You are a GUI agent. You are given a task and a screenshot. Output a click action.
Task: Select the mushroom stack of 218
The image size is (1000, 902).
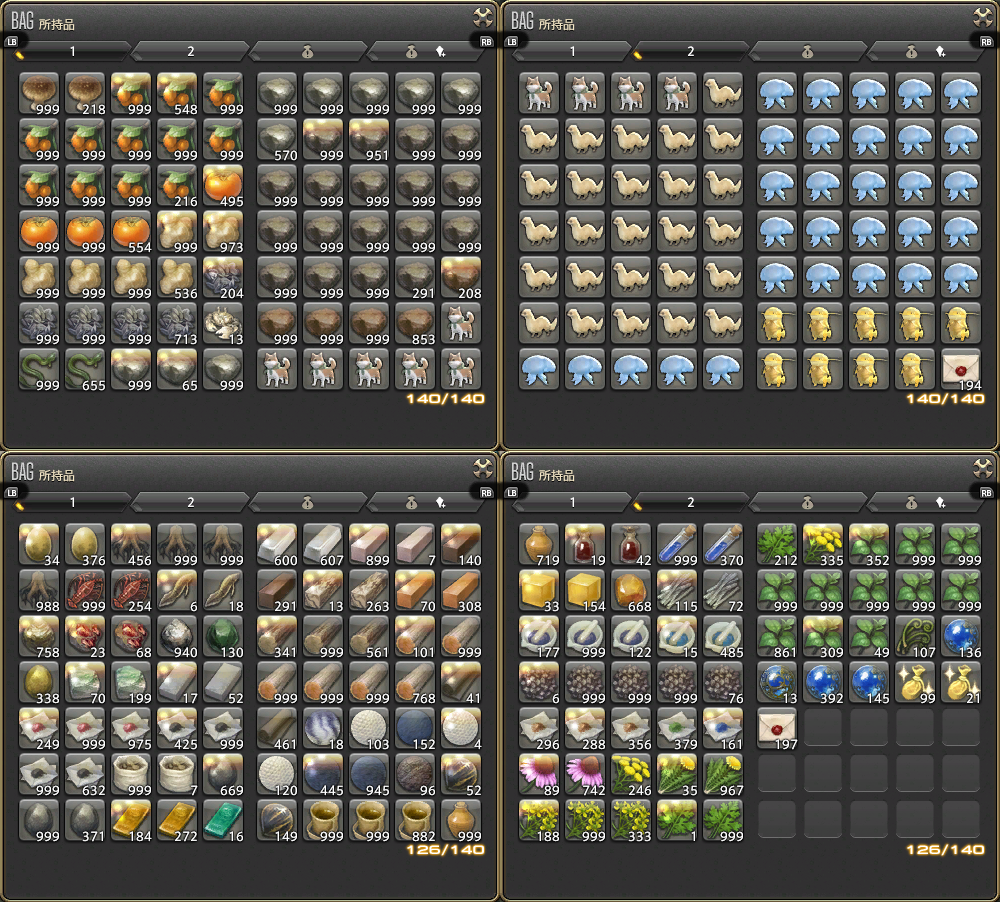(x=85, y=92)
